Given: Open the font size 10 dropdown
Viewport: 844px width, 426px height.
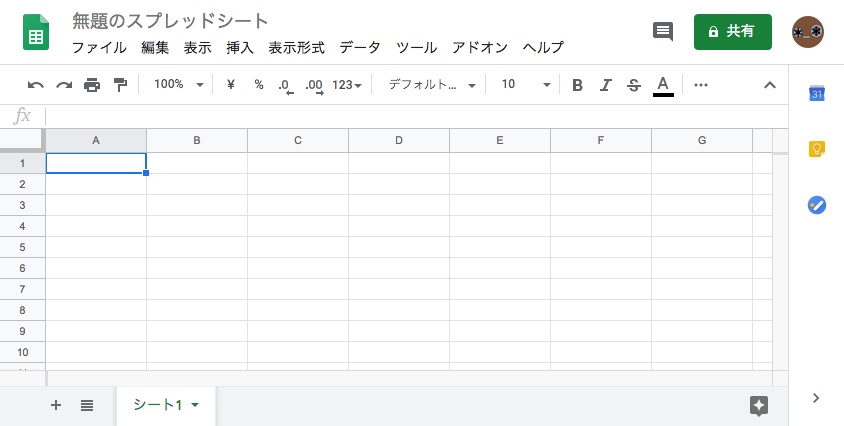Looking at the screenshot, I should (x=525, y=85).
